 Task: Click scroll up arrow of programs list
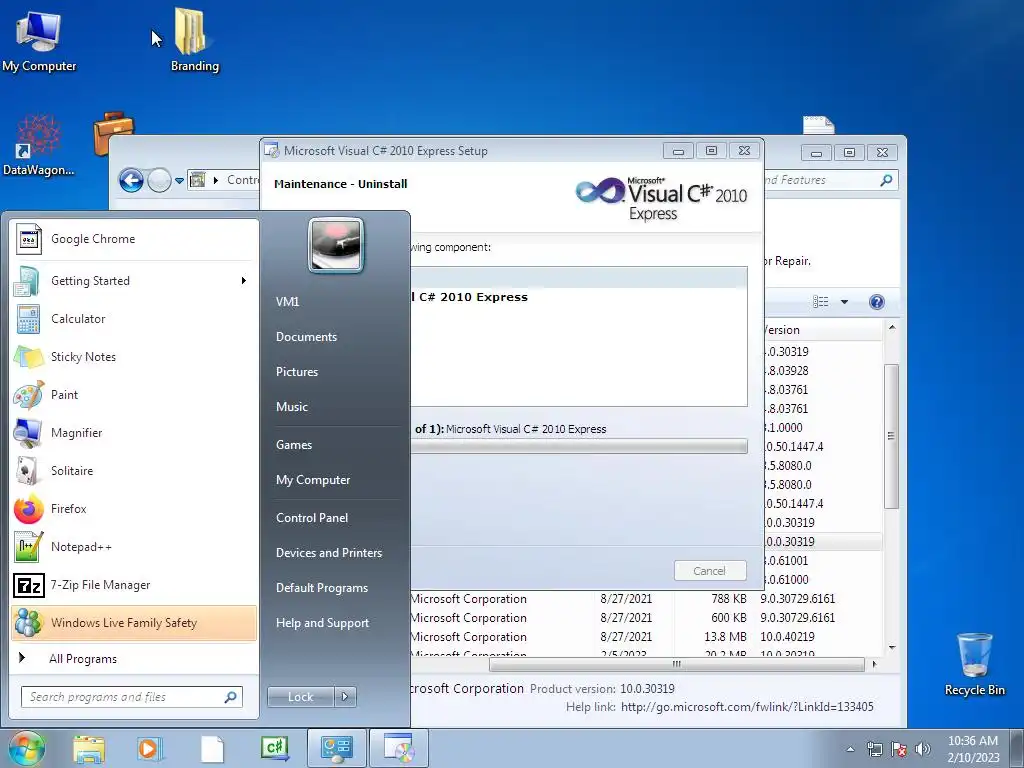pyautogui.click(x=891, y=327)
